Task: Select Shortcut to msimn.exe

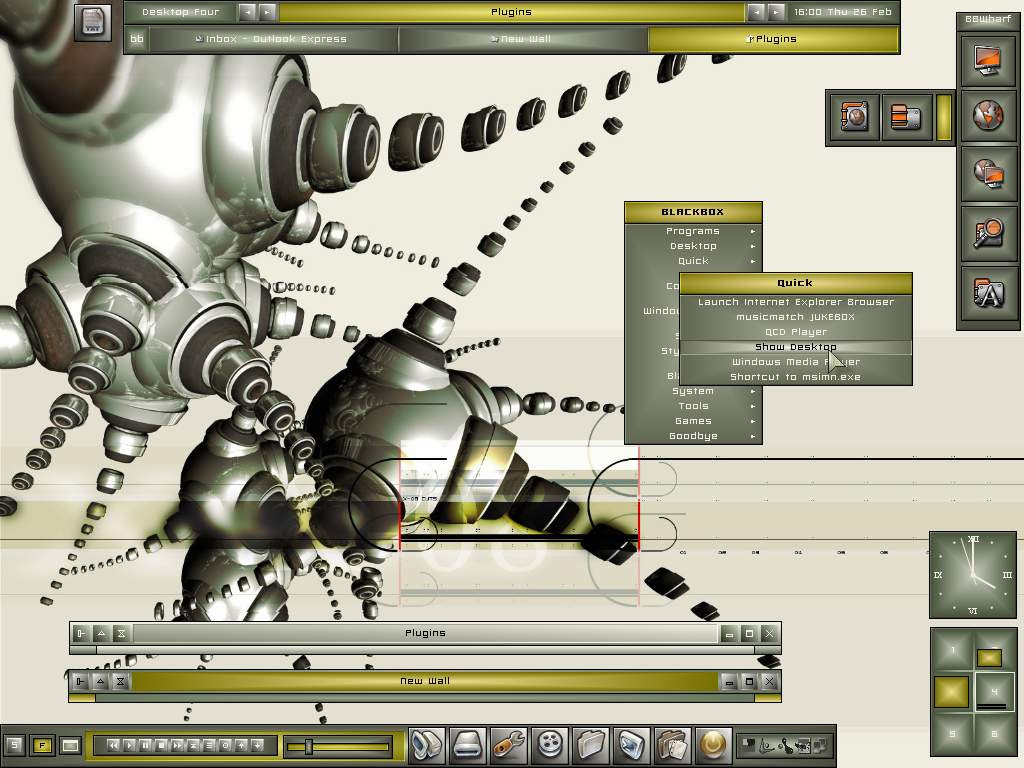Action: (x=795, y=377)
